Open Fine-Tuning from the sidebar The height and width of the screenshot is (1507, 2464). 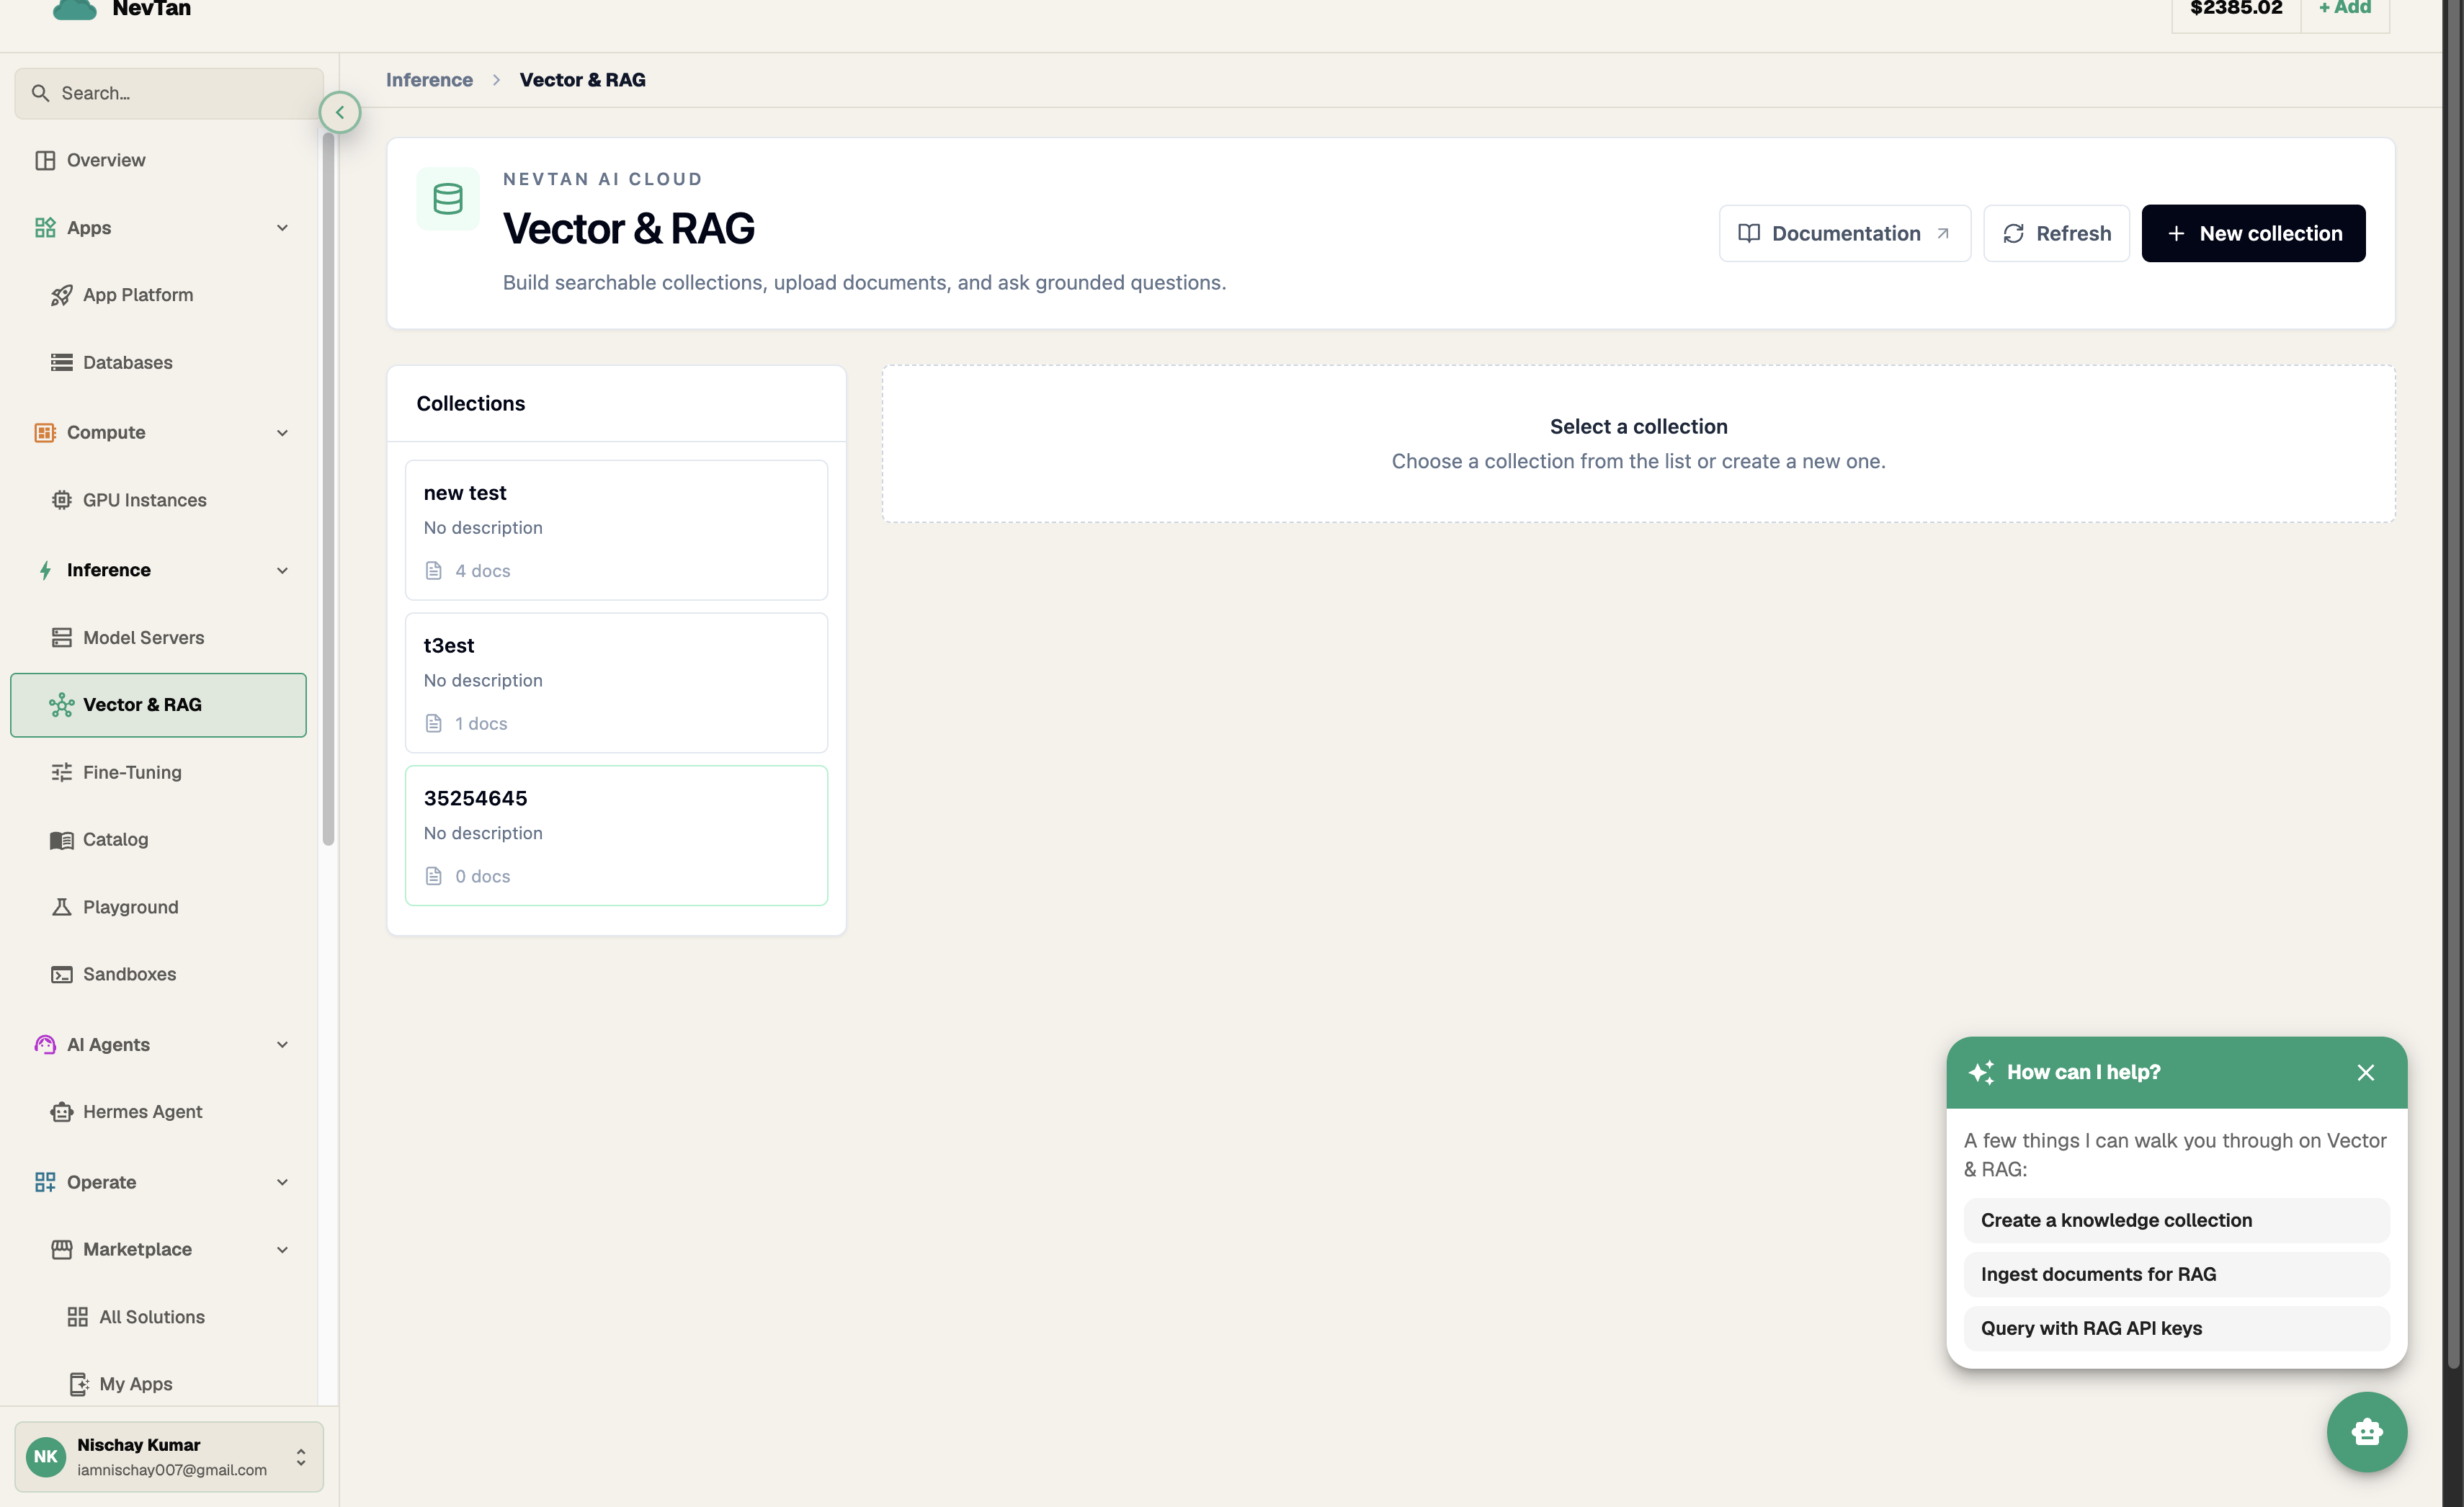[x=158, y=772]
